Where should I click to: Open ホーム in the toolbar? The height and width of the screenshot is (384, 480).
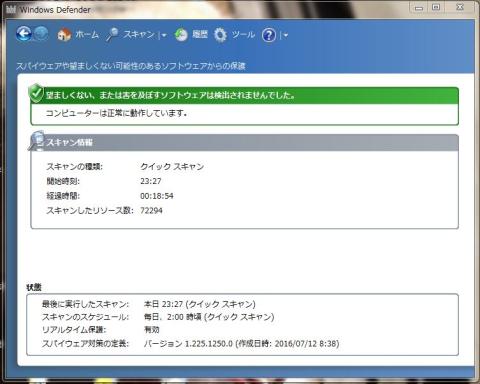point(87,34)
